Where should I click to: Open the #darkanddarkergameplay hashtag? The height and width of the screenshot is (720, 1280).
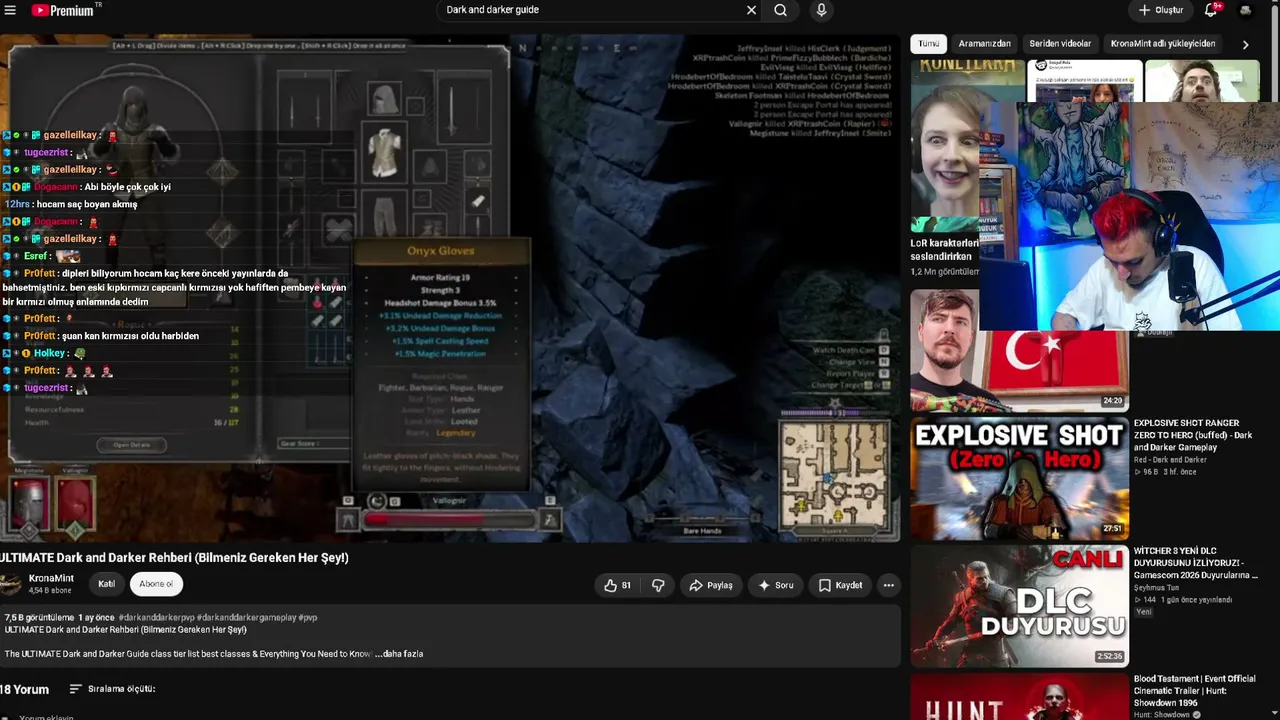tap(247, 618)
